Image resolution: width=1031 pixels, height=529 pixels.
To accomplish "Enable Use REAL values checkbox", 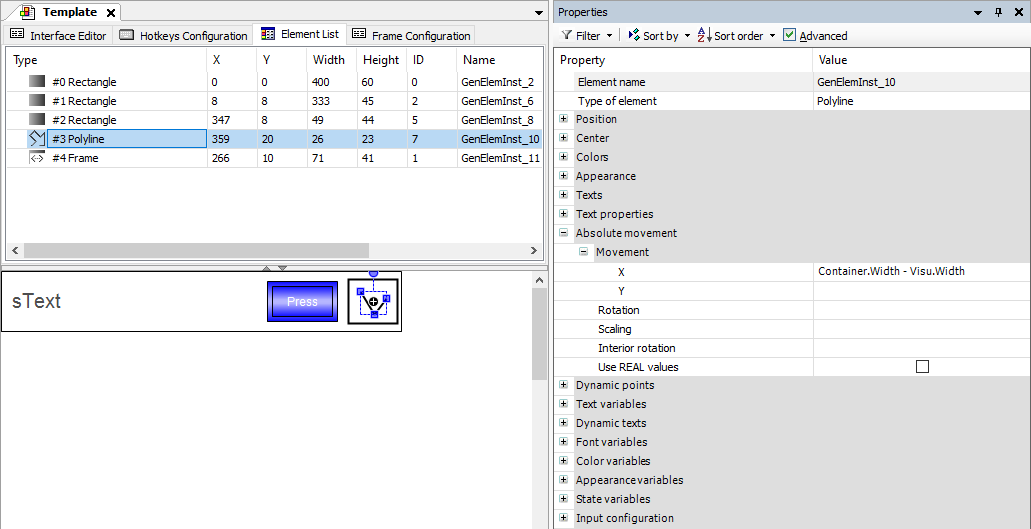I will click(922, 367).
